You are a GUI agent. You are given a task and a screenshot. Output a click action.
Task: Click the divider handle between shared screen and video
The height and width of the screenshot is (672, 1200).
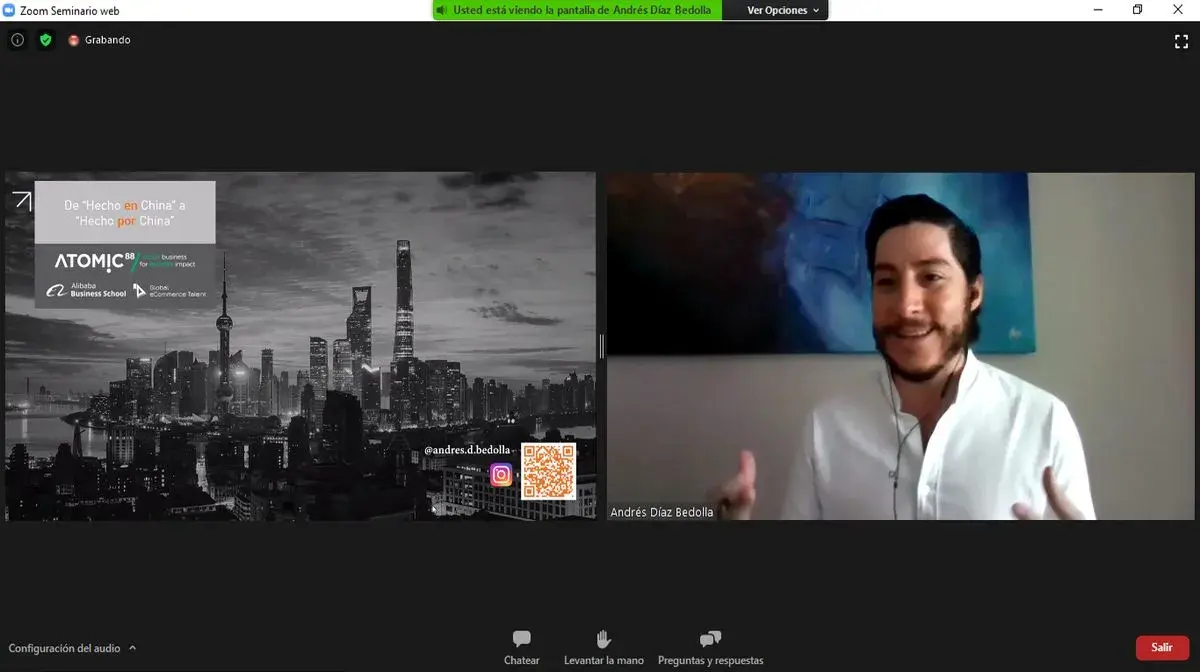tap(601, 346)
